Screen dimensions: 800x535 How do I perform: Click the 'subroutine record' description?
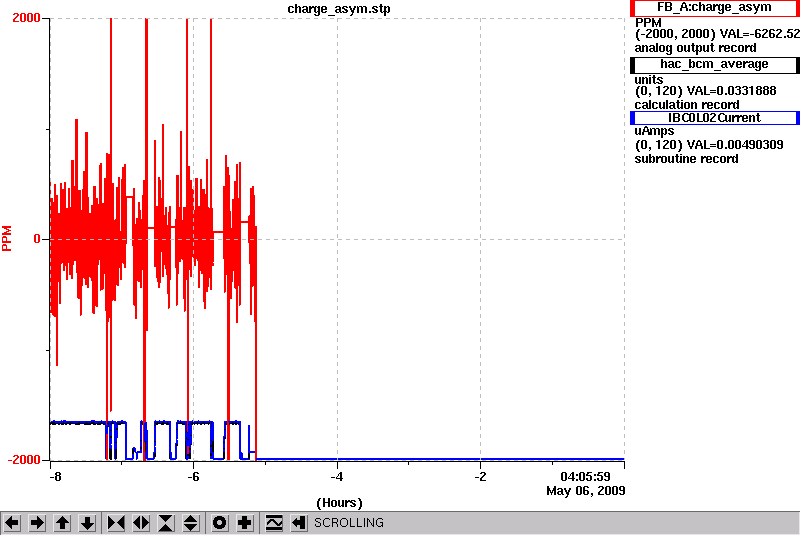[x=686, y=159]
